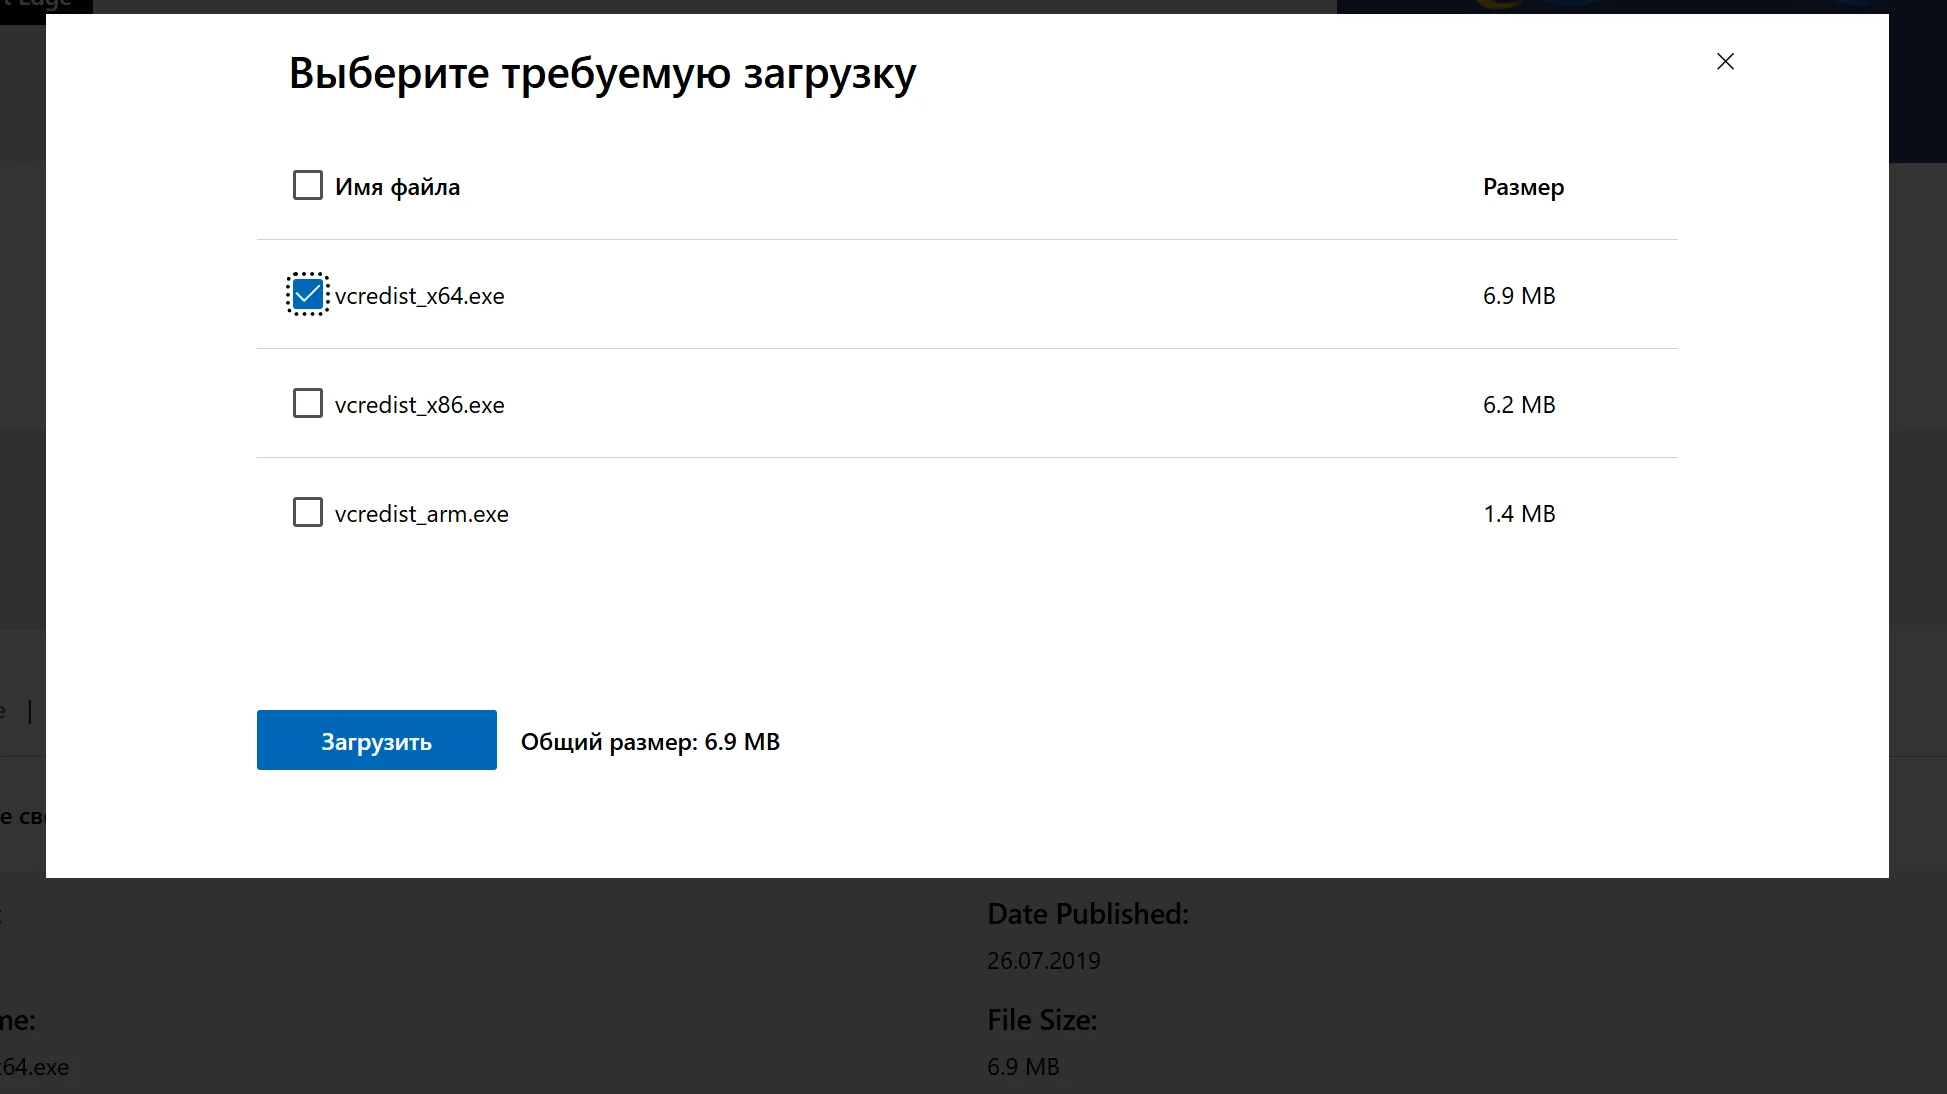Screen dimensions: 1947x1094
Task: Click the 6.2 MB size value
Action: point(1518,405)
